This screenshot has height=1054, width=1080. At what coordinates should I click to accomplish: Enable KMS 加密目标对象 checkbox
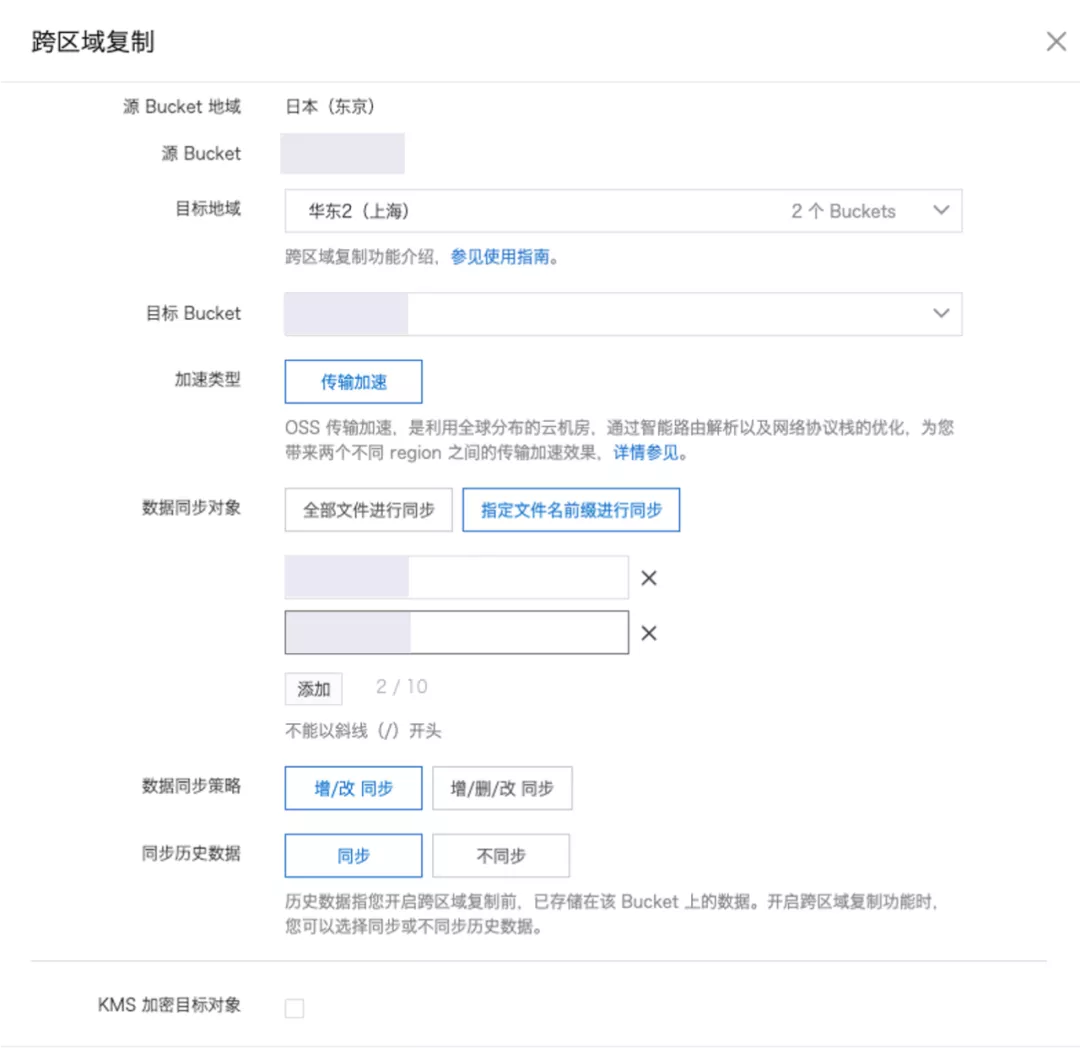[x=294, y=1008]
